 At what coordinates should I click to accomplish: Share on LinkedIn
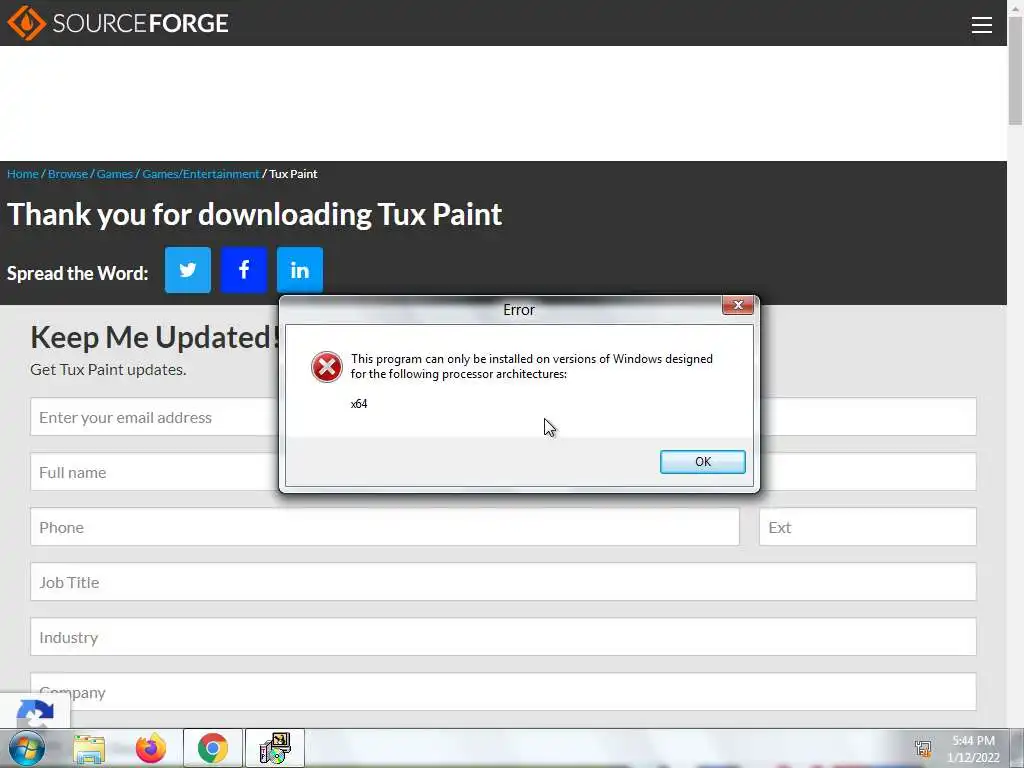pos(300,270)
